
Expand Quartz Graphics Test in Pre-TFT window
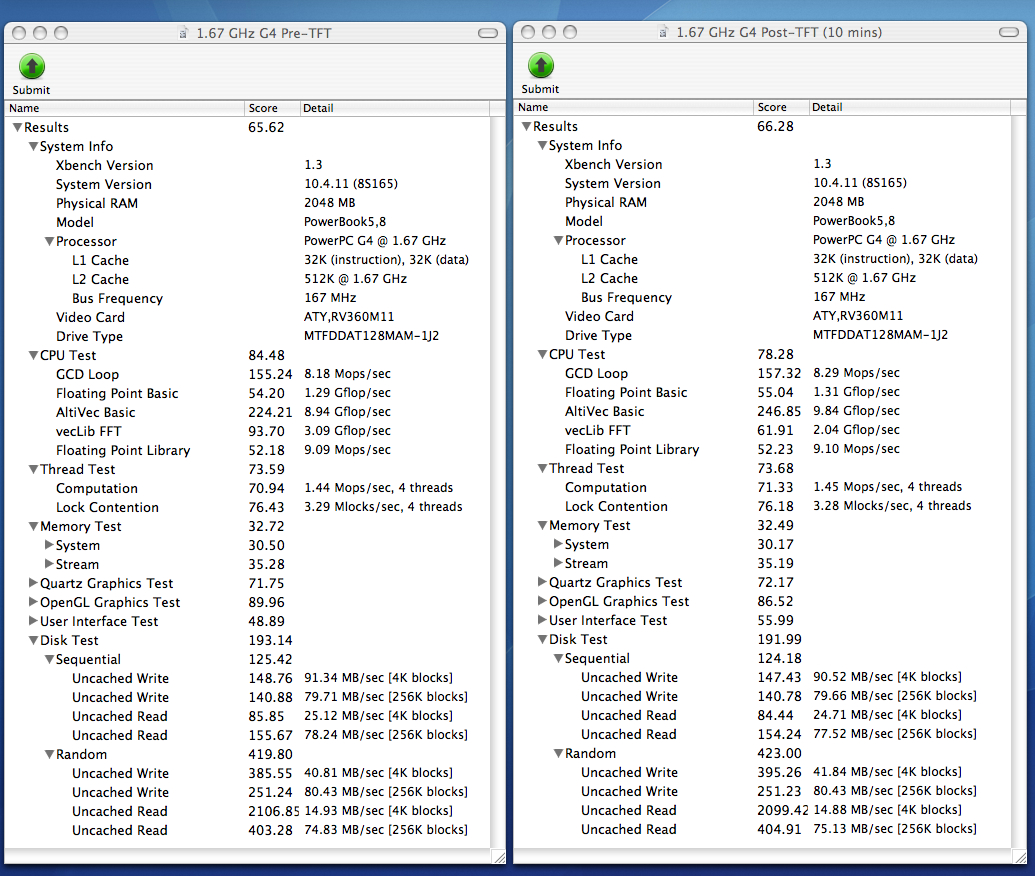33,583
